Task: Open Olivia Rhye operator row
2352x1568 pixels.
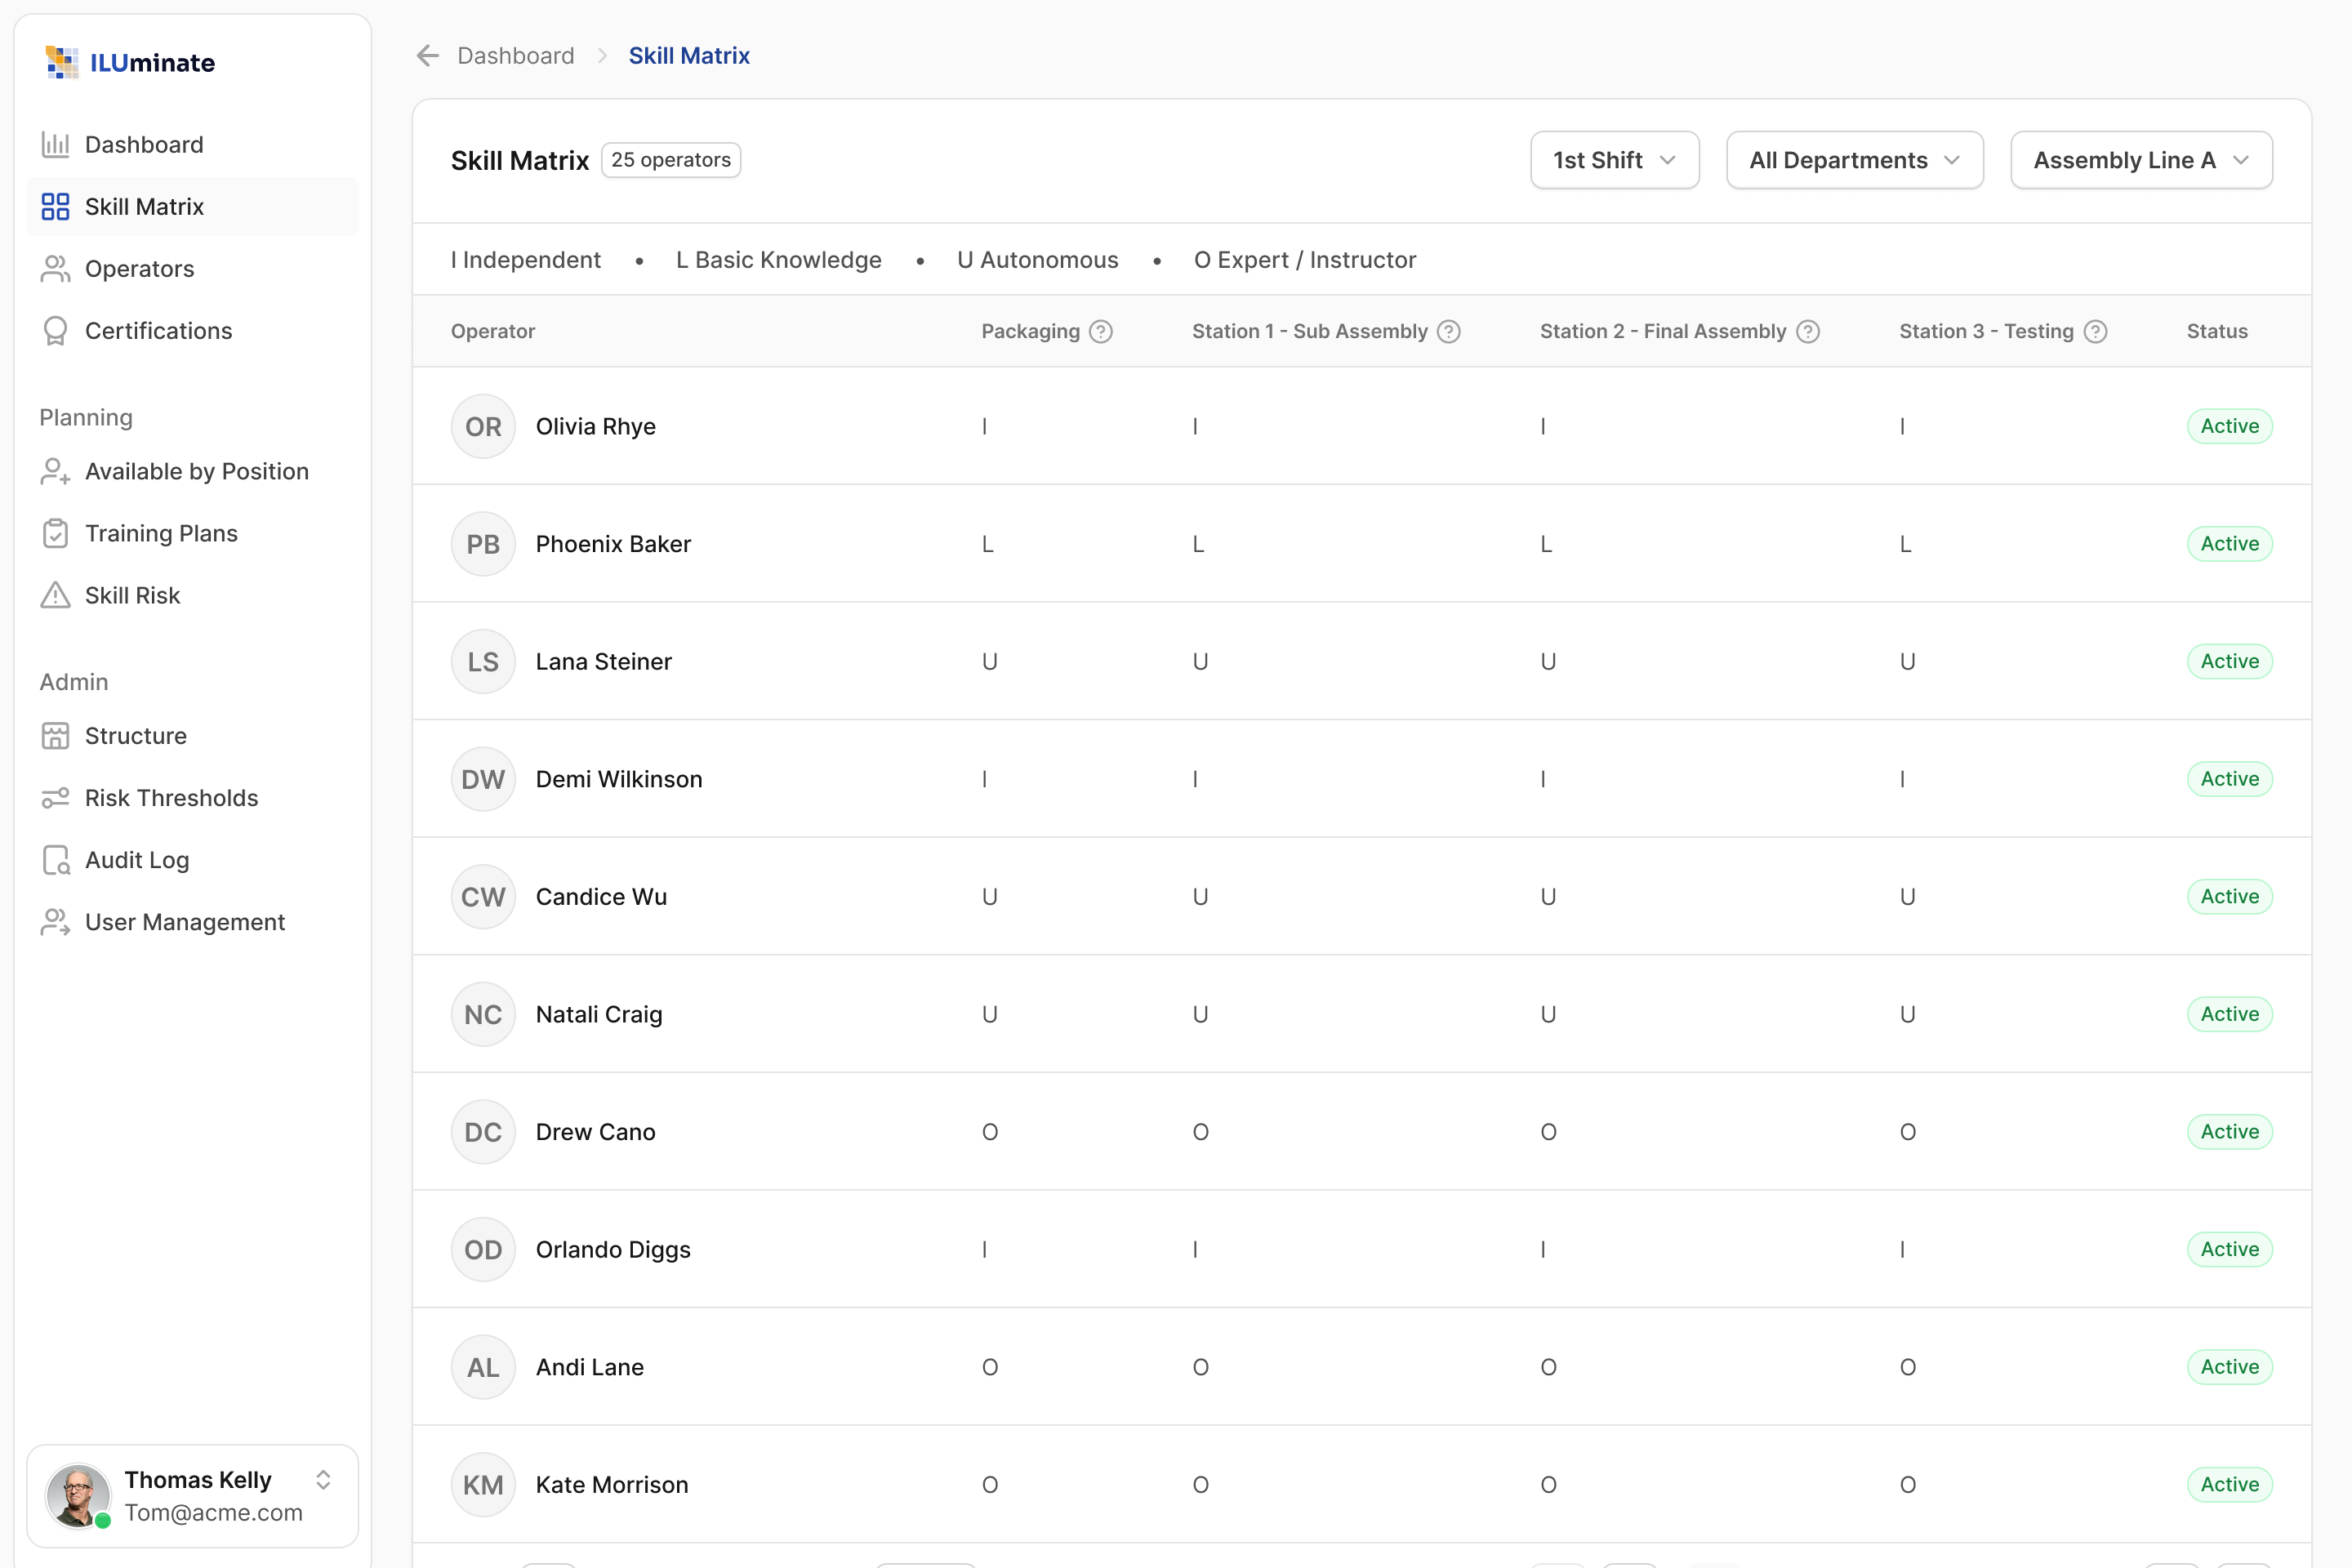Action: [x=1361, y=426]
